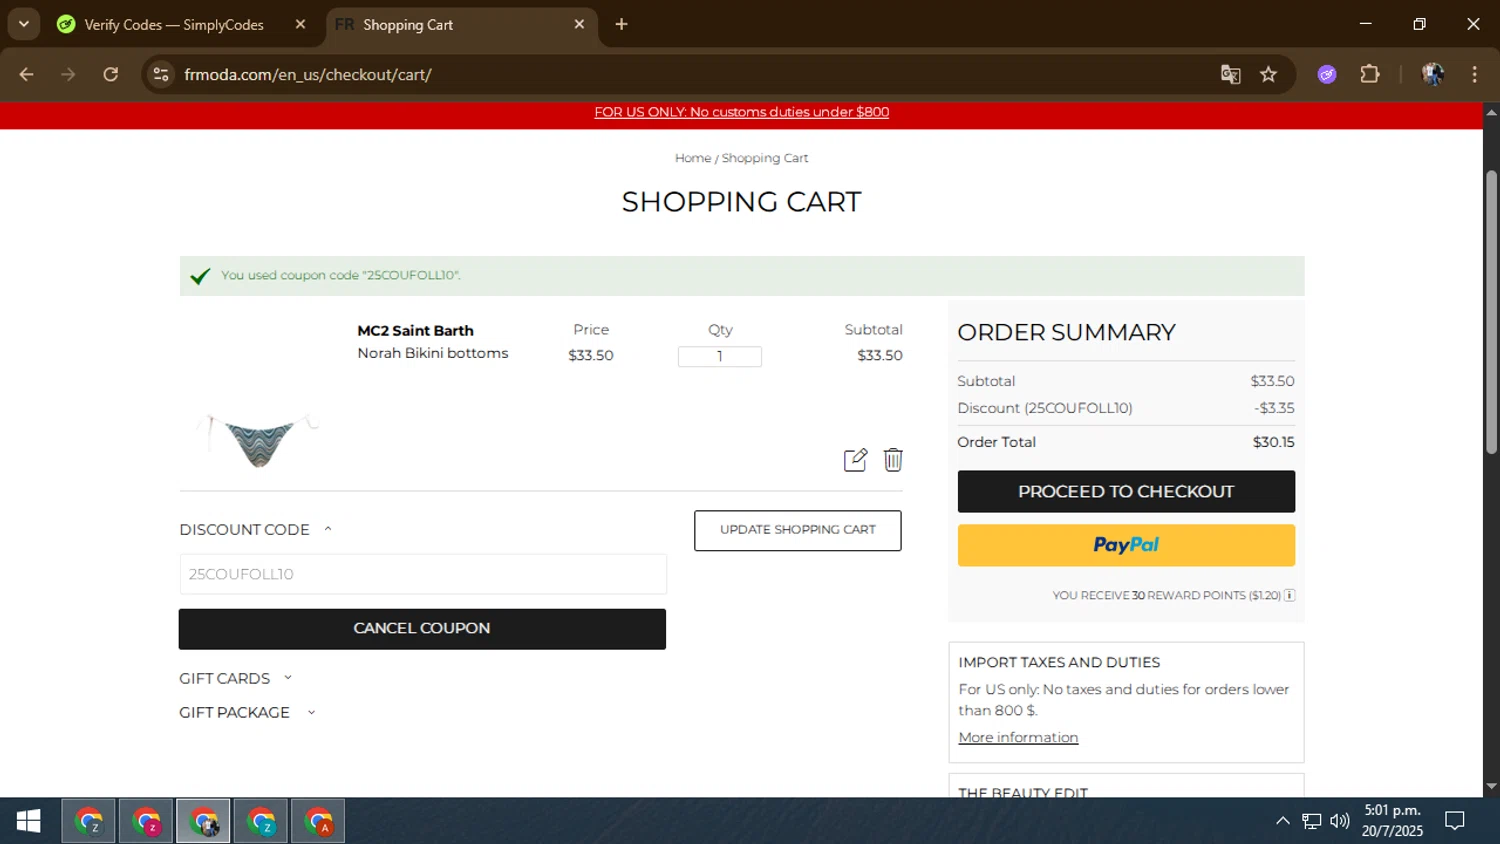This screenshot has width=1500, height=844.
Task: Open the fifth Chrome taskbar icon with A badge
Action: [x=318, y=821]
